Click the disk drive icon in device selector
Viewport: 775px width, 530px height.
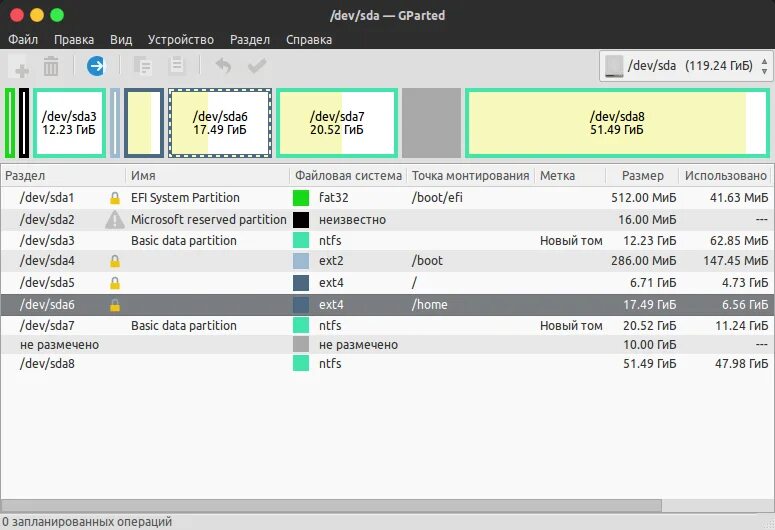click(x=614, y=66)
